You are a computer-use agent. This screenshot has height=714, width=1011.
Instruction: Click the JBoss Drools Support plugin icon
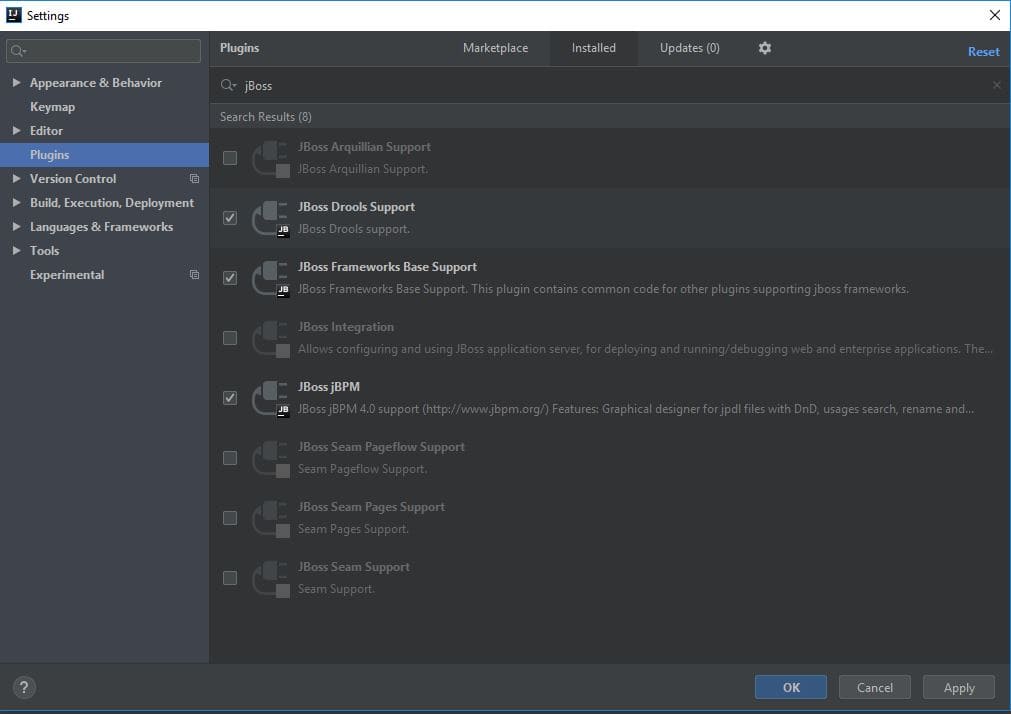(271, 218)
